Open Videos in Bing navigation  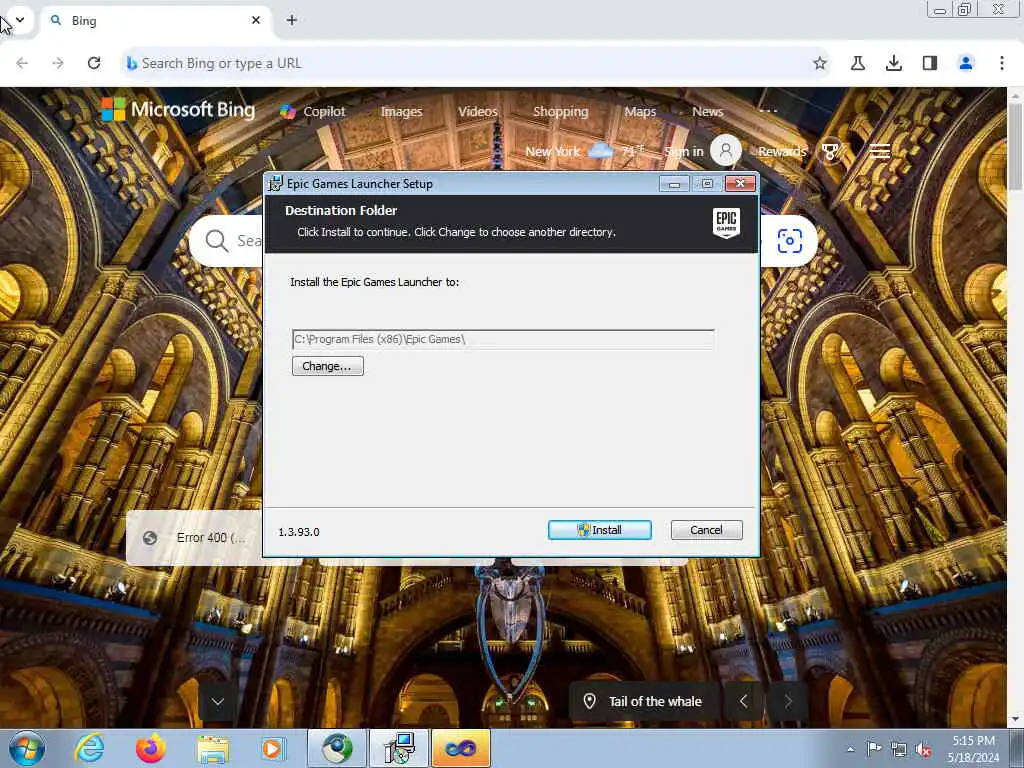click(477, 111)
